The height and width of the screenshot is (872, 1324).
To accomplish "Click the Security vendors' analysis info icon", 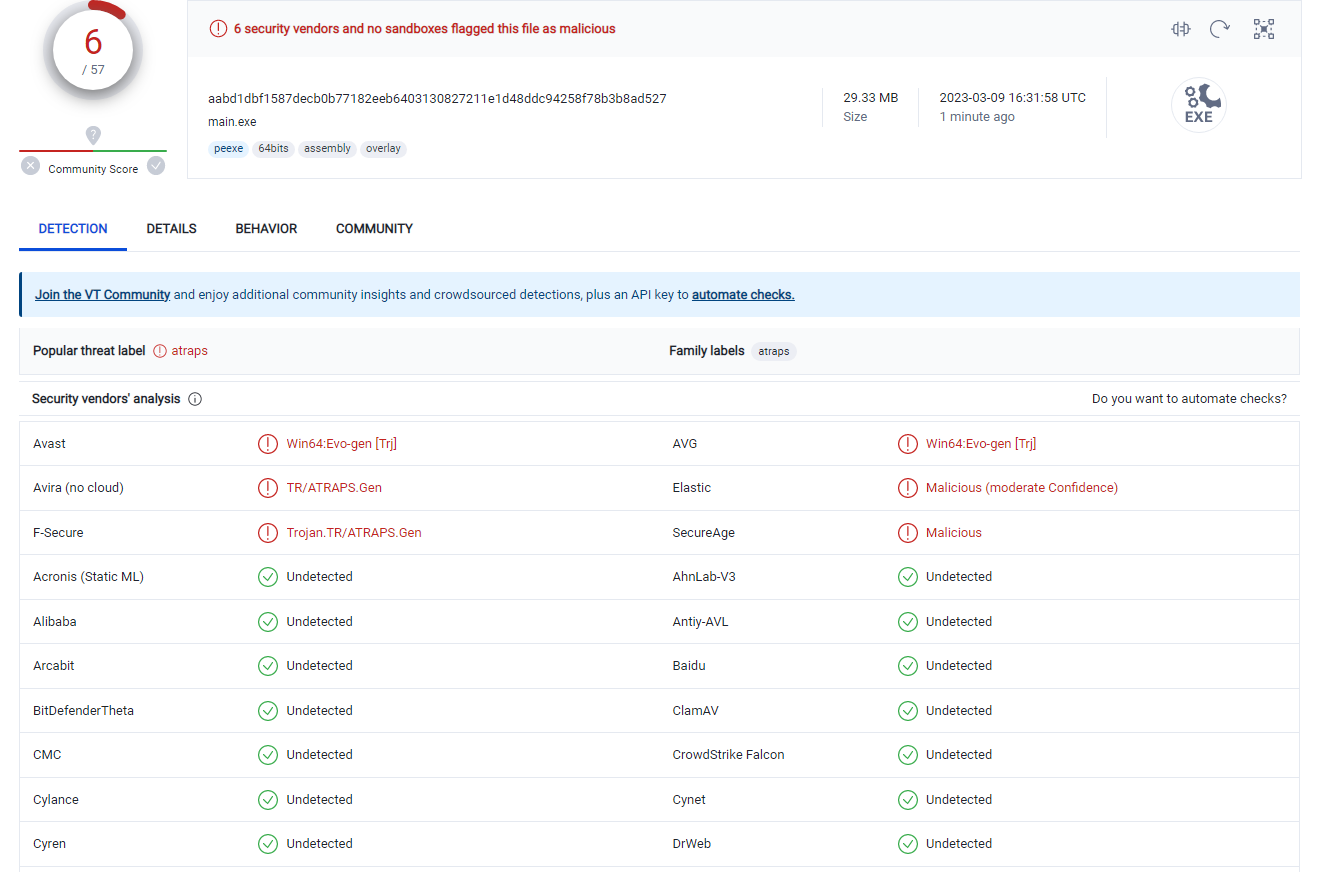I will 195,399.
